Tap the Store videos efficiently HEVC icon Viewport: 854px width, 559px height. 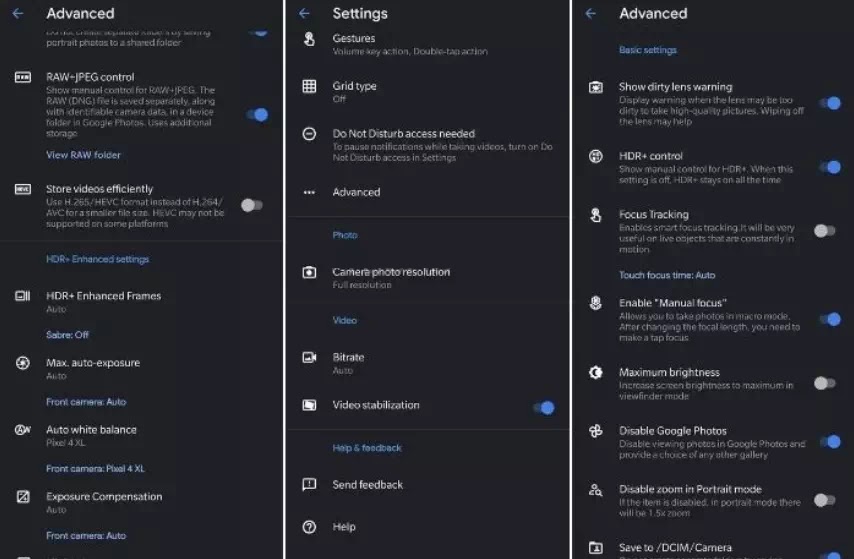click(x=22, y=189)
